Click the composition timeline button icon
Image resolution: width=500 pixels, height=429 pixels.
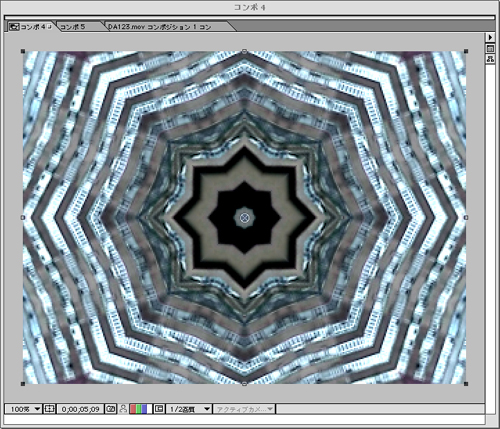coord(490,49)
